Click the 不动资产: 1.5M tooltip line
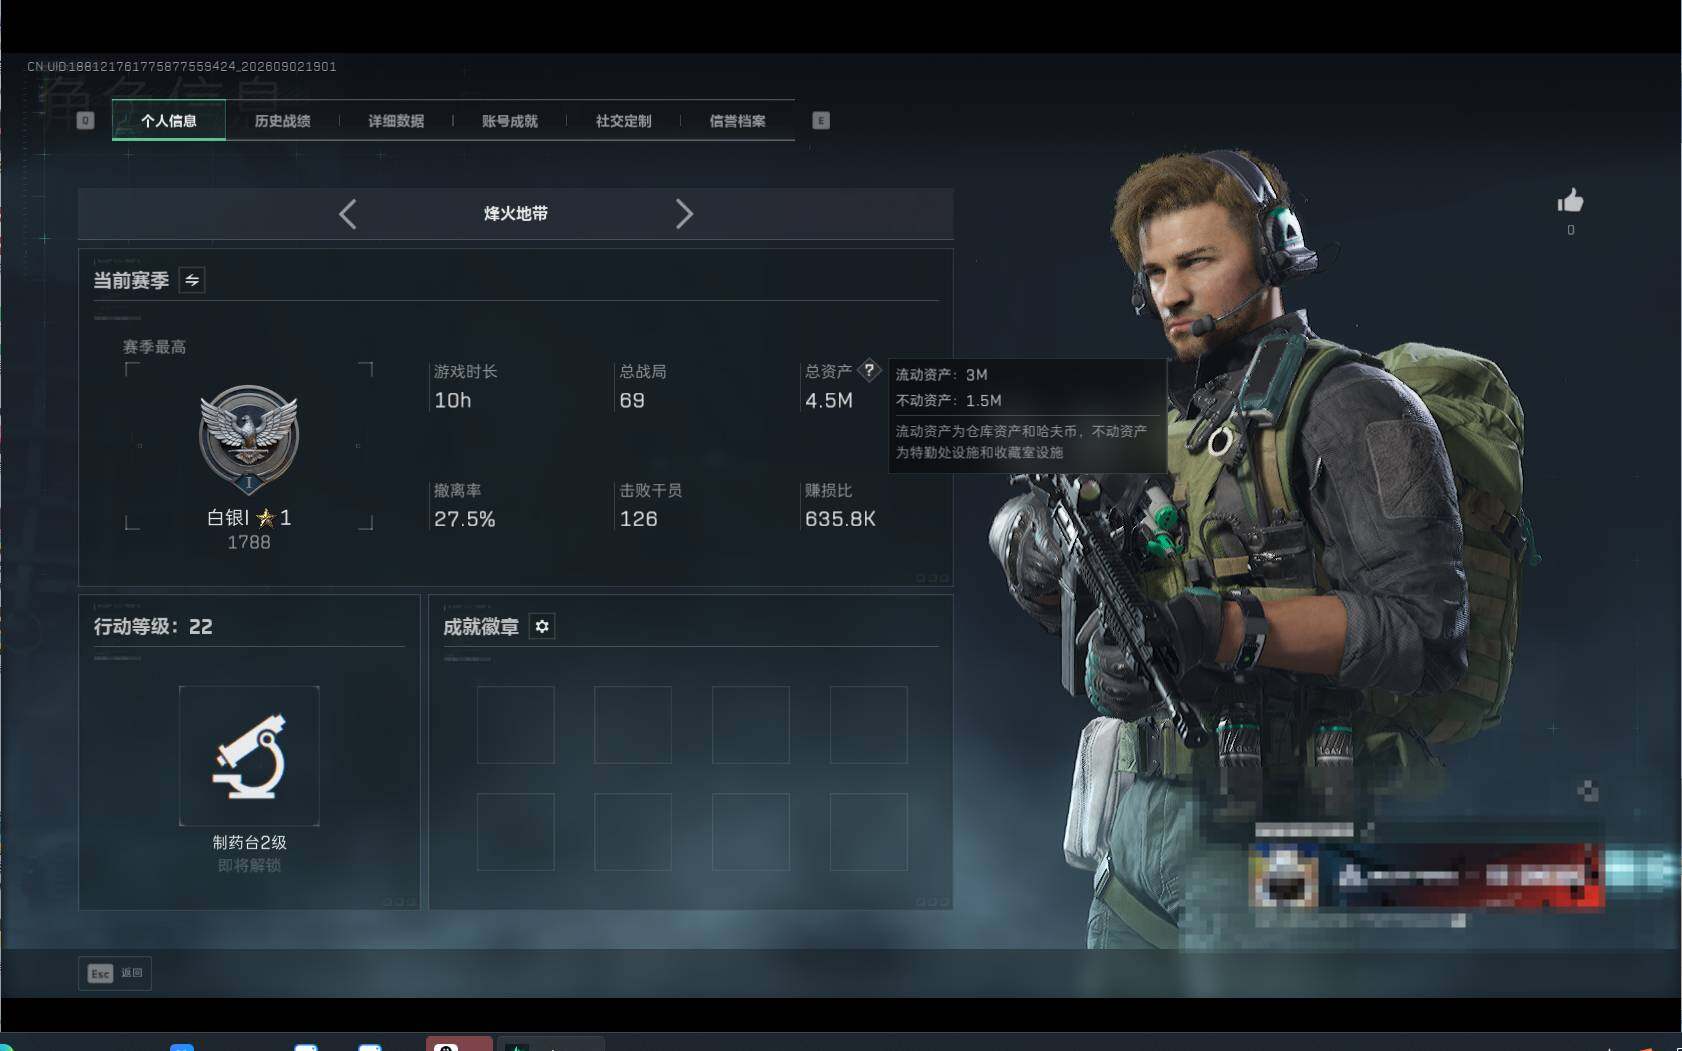The height and width of the screenshot is (1051, 1682). 948,401
